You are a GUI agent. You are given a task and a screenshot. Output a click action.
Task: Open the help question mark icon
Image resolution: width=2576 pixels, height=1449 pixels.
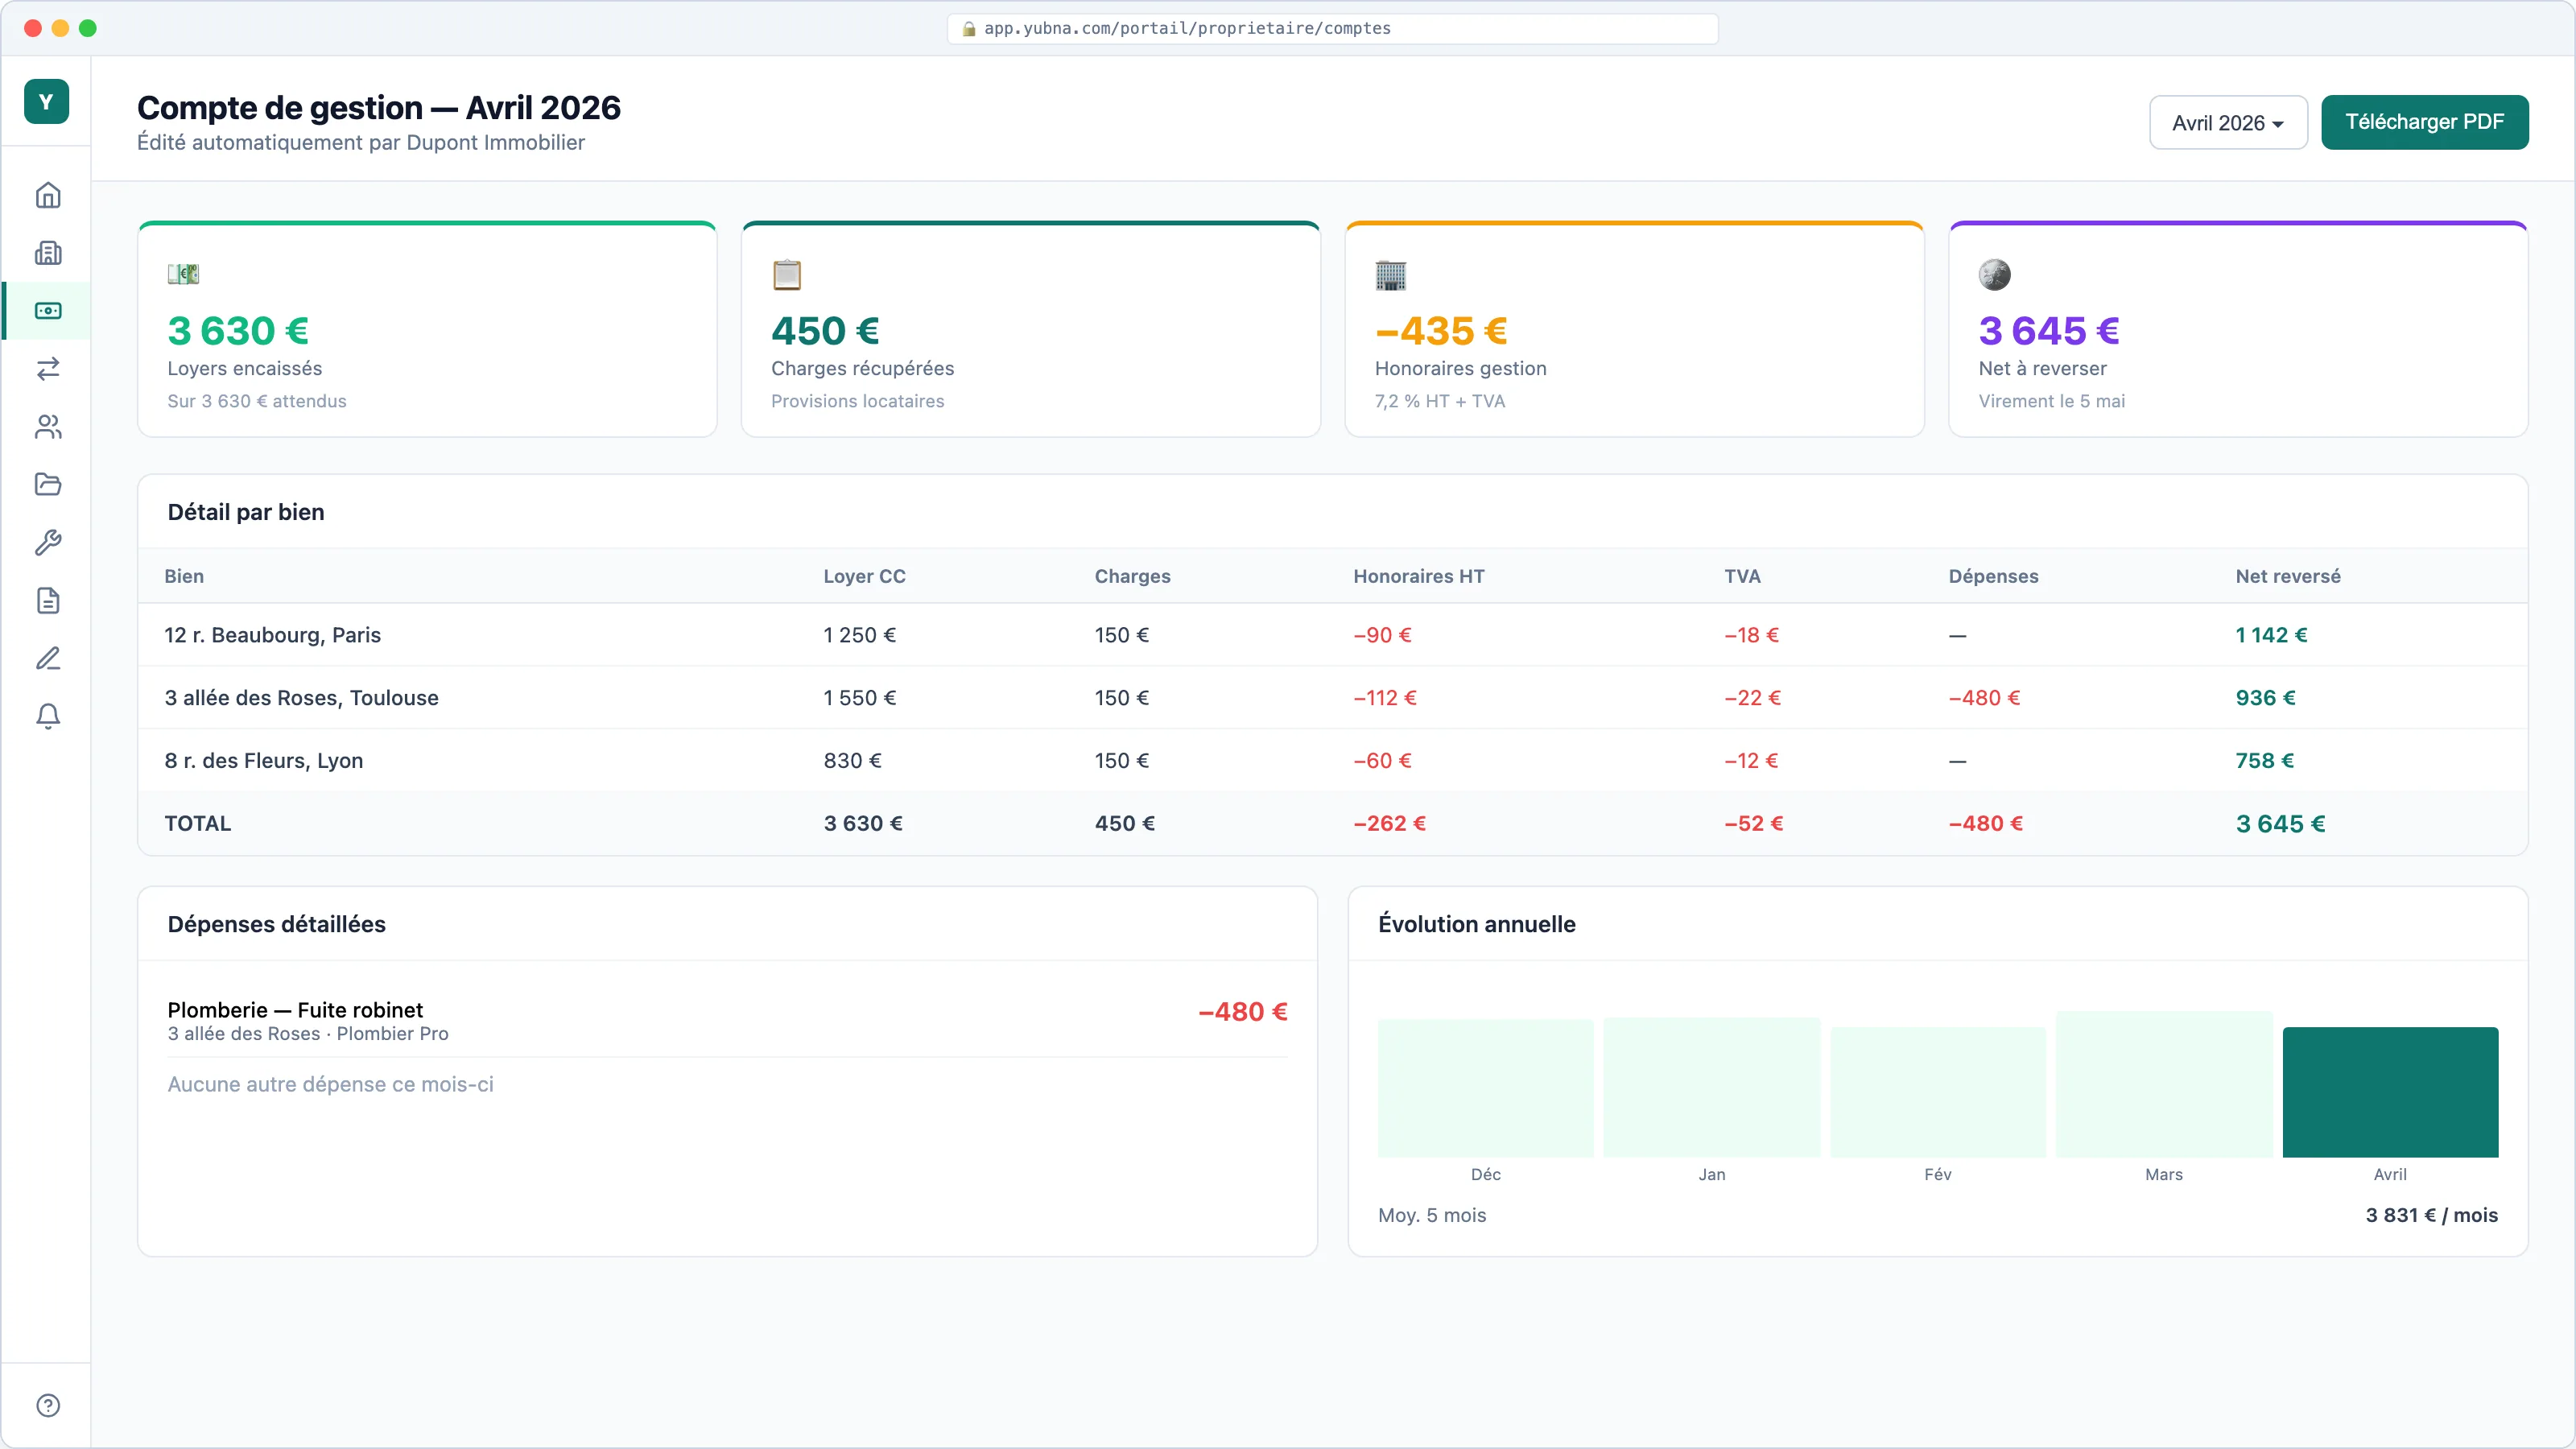pyautogui.click(x=48, y=1405)
